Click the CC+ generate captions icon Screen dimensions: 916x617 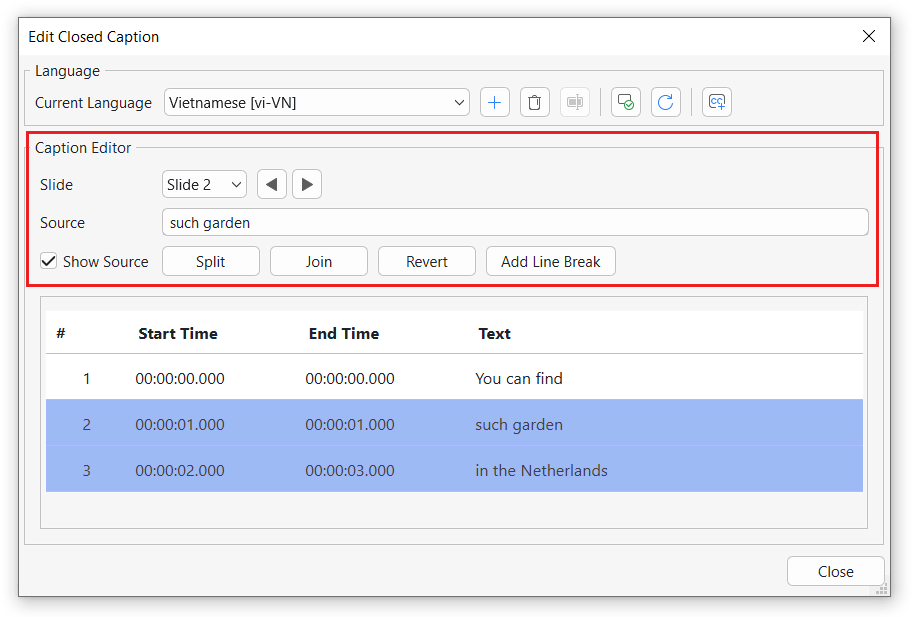click(716, 101)
